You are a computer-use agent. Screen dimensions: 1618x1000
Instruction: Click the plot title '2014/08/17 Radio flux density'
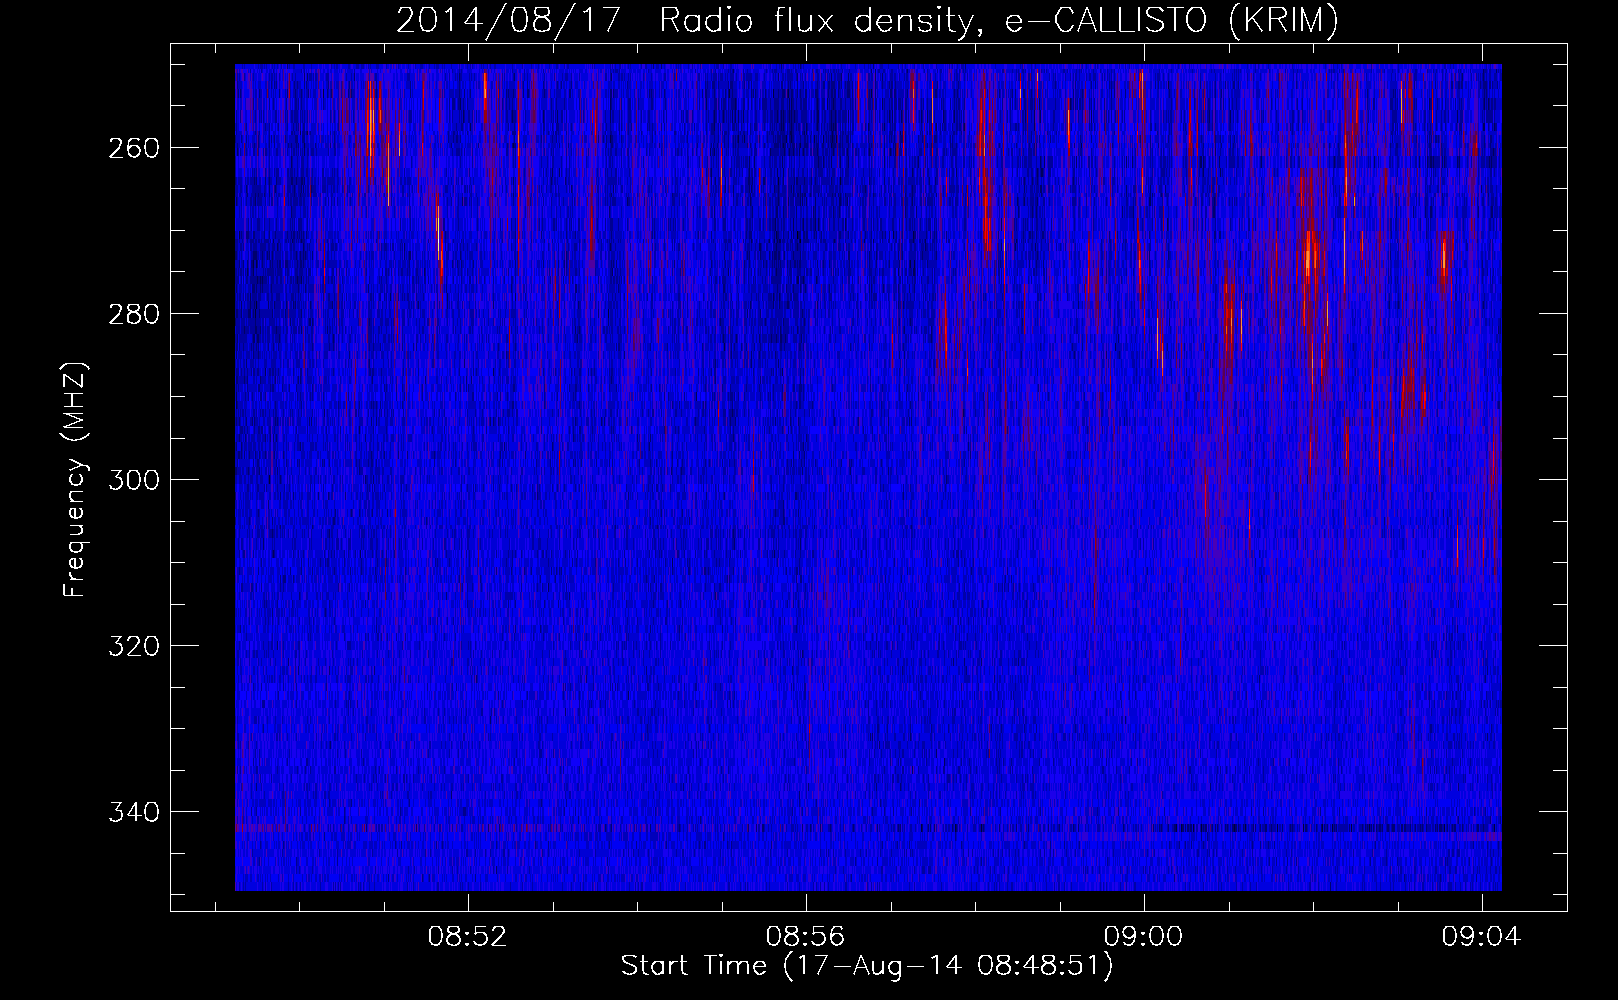point(867,20)
